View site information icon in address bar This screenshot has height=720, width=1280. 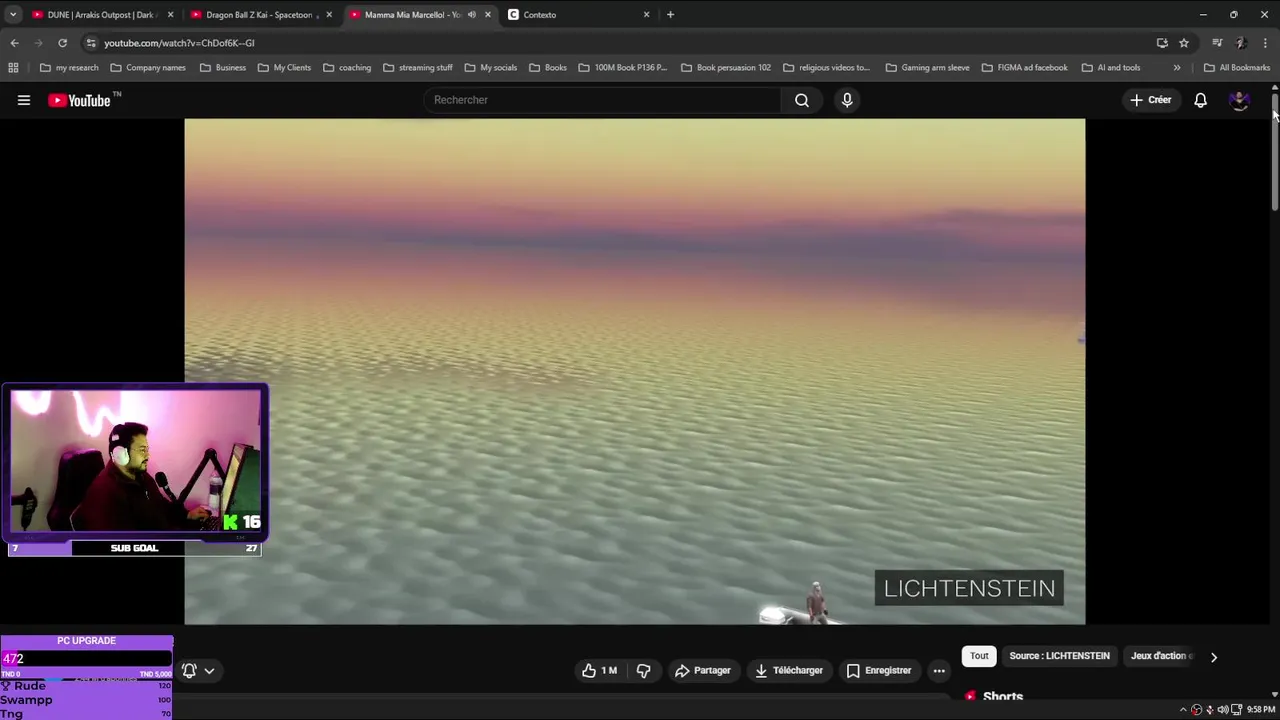click(91, 43)
